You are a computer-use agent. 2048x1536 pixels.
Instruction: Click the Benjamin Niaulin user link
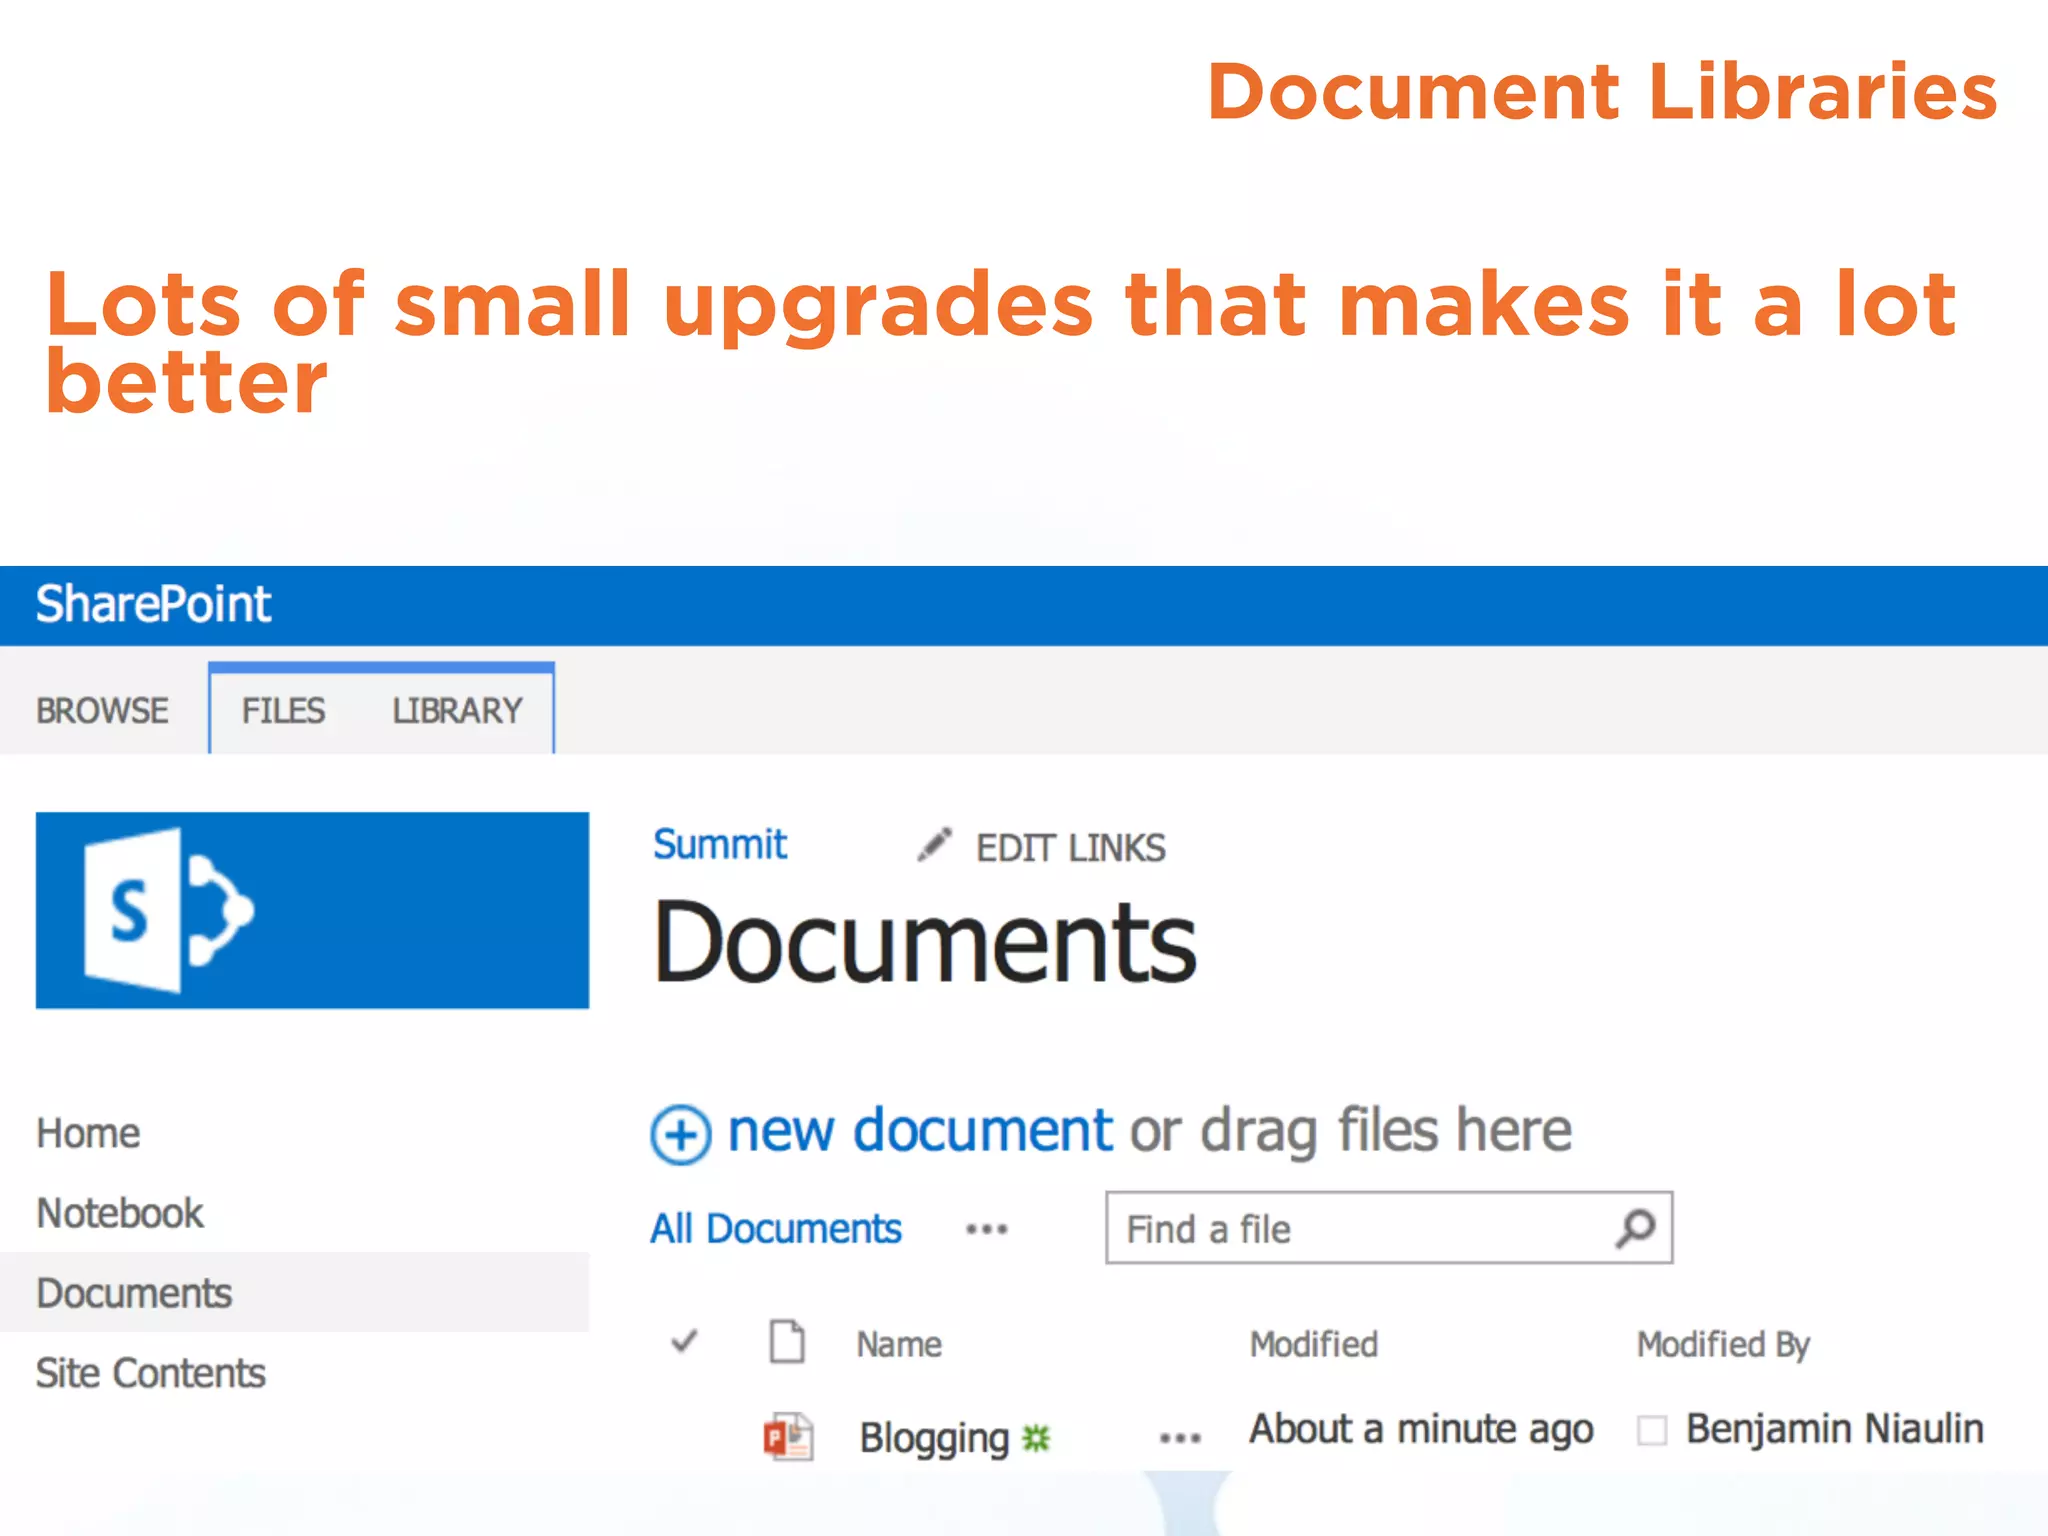(1834, 1429)
